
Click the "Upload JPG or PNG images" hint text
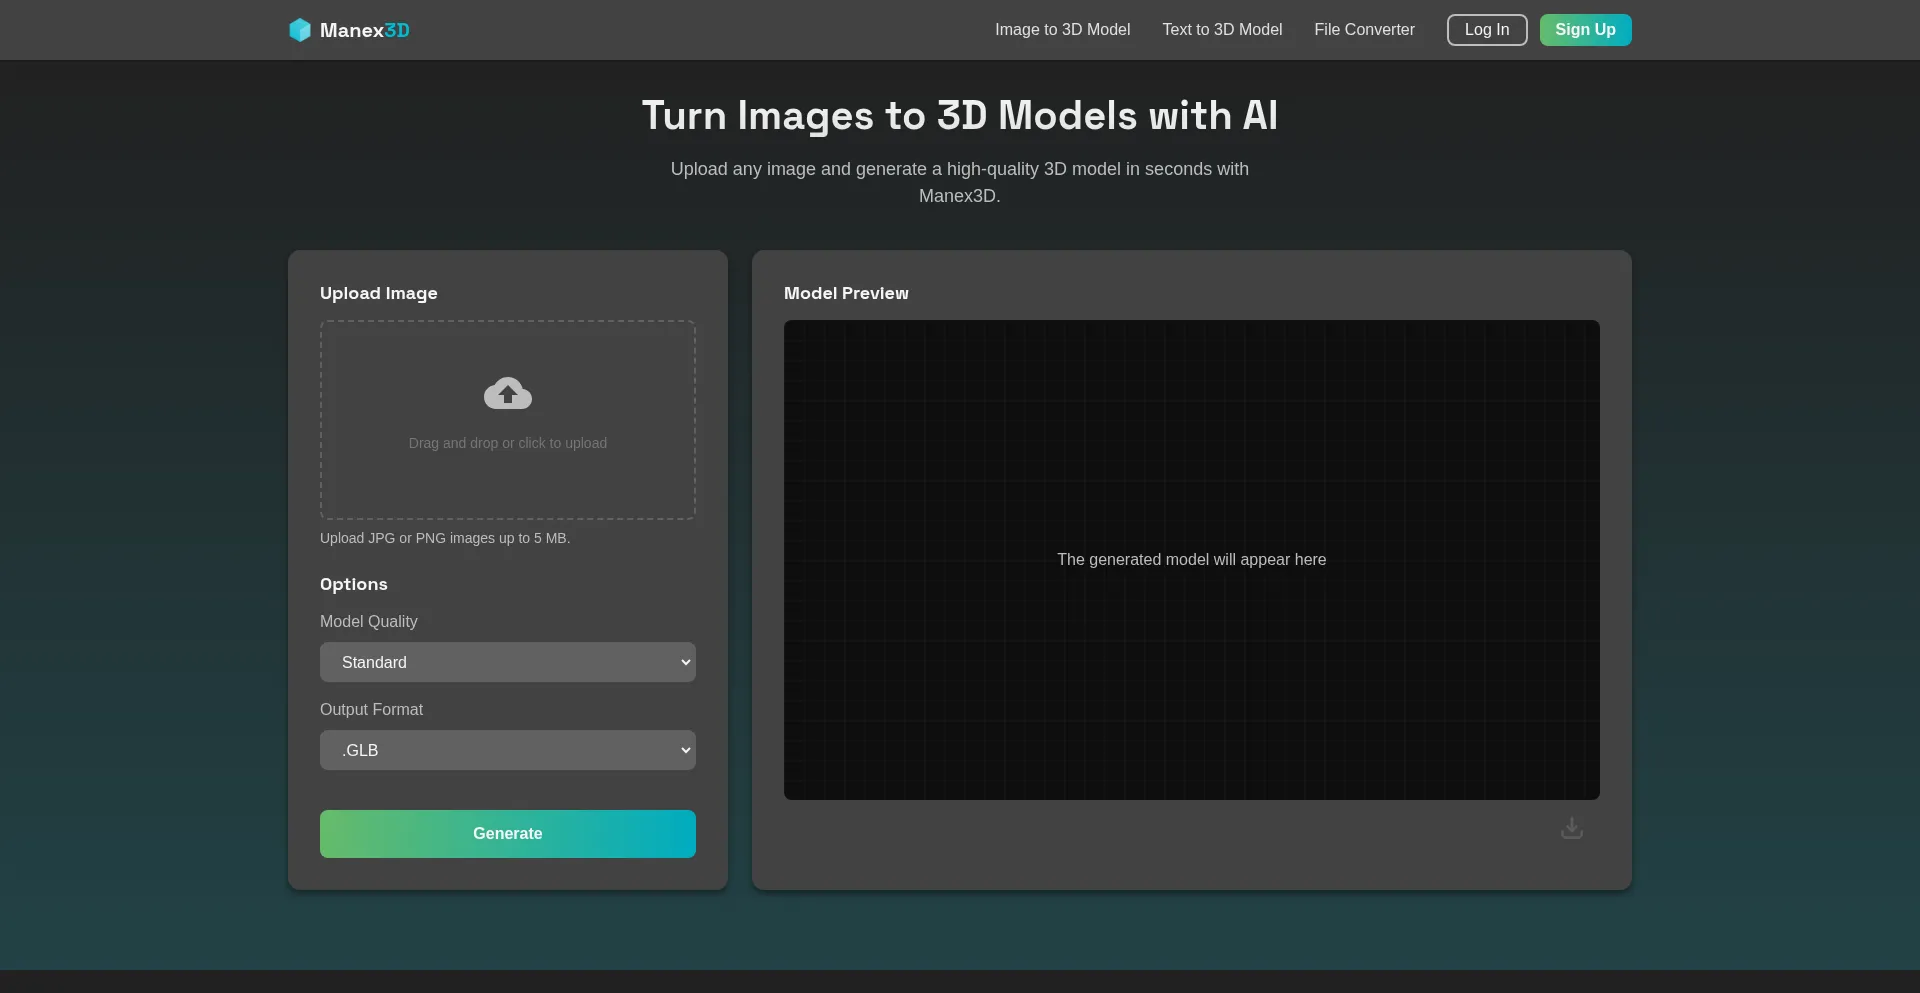point(445,538)
